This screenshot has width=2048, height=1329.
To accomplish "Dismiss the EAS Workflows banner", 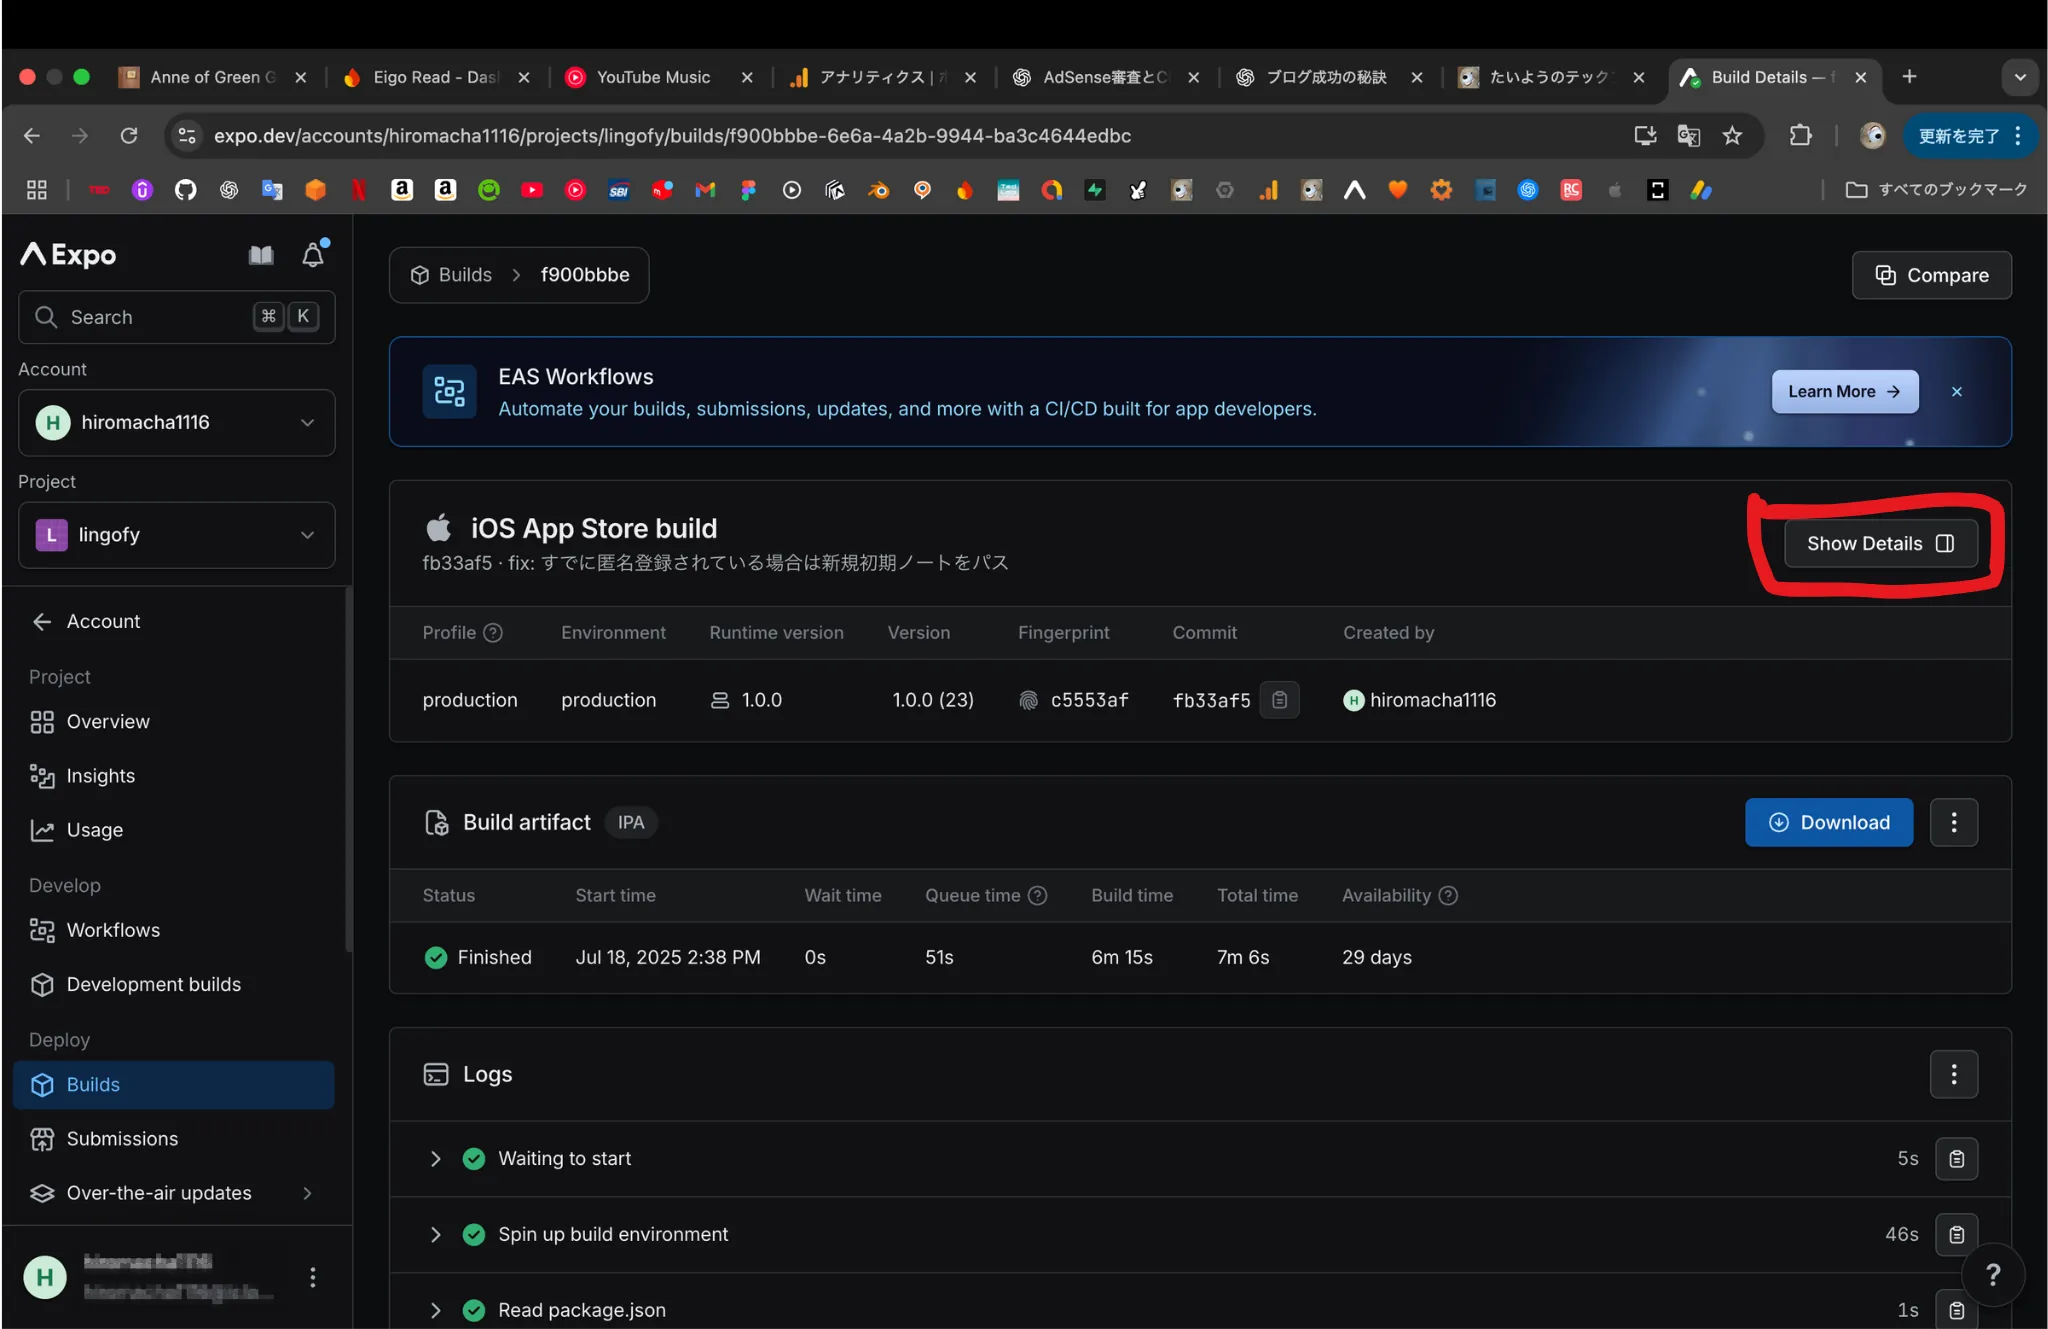I will point(1956,392).
